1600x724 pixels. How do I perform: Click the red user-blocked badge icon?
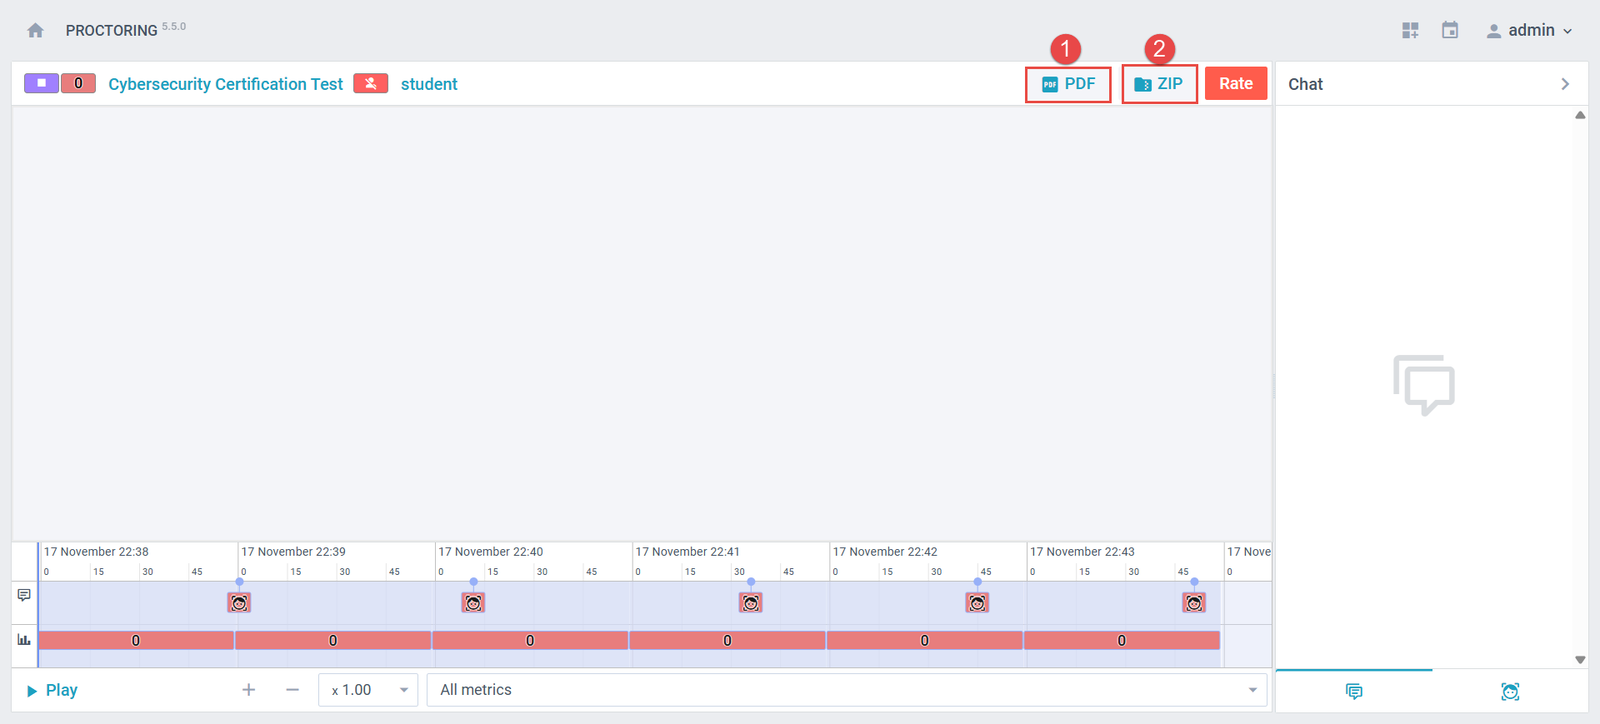pyautogui.click(x=370, y=84)
